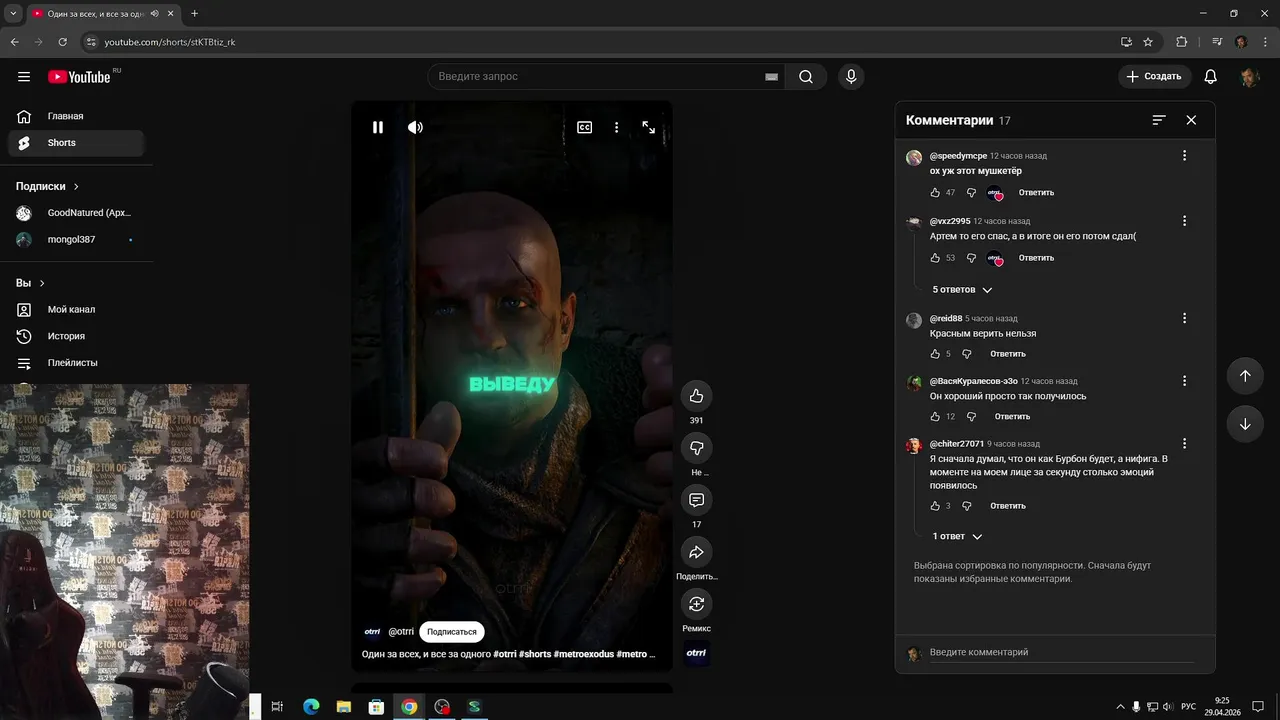Expand the Short to fullscreen
This screenshot has width=1280, height=720.
coord(649,127)
